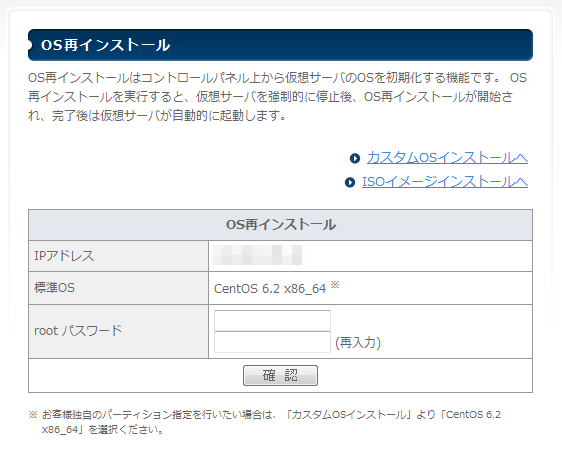
Task: Open the カスタムOSインストールへ link
Action: [x=447, y=158]
